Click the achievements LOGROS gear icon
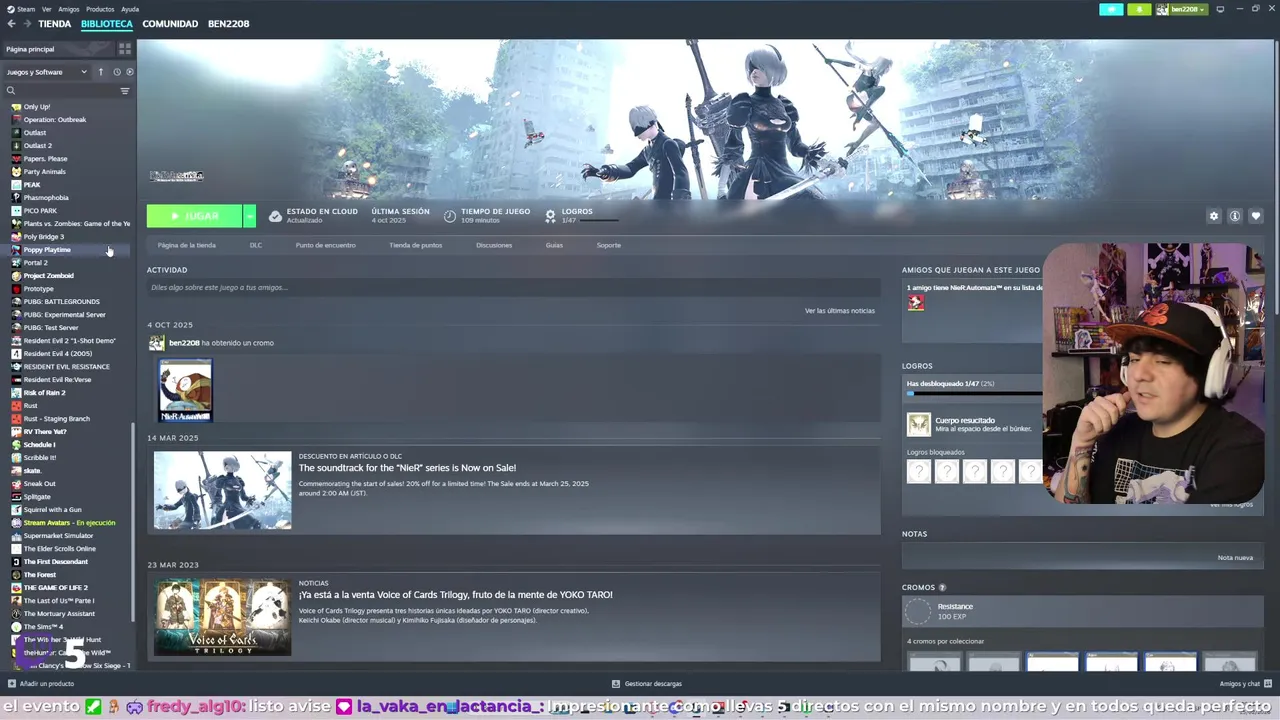Image resolution: width=1280 pixels, height=720 pixels. [x=550, y=216]
